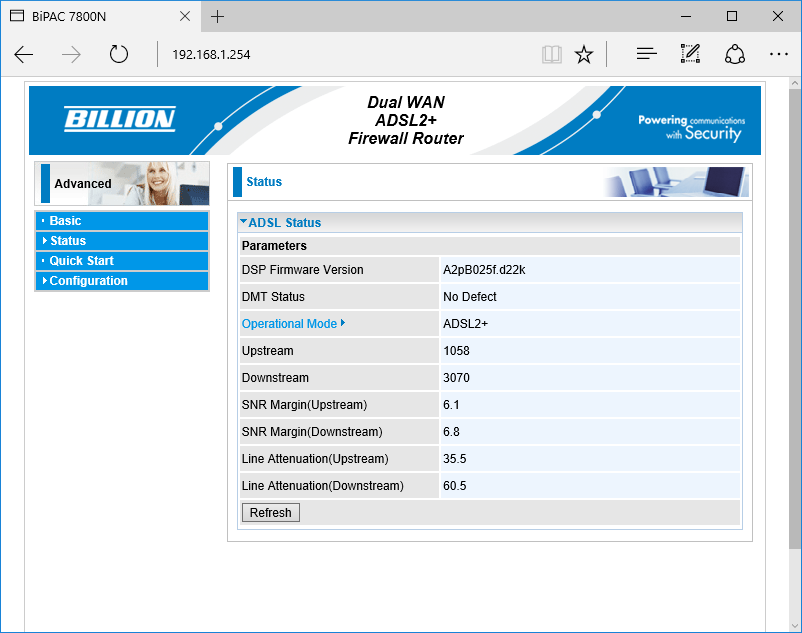Expand the Configuration sidebar menu
This screenshot has height=633, width=802.
(122, 281)
